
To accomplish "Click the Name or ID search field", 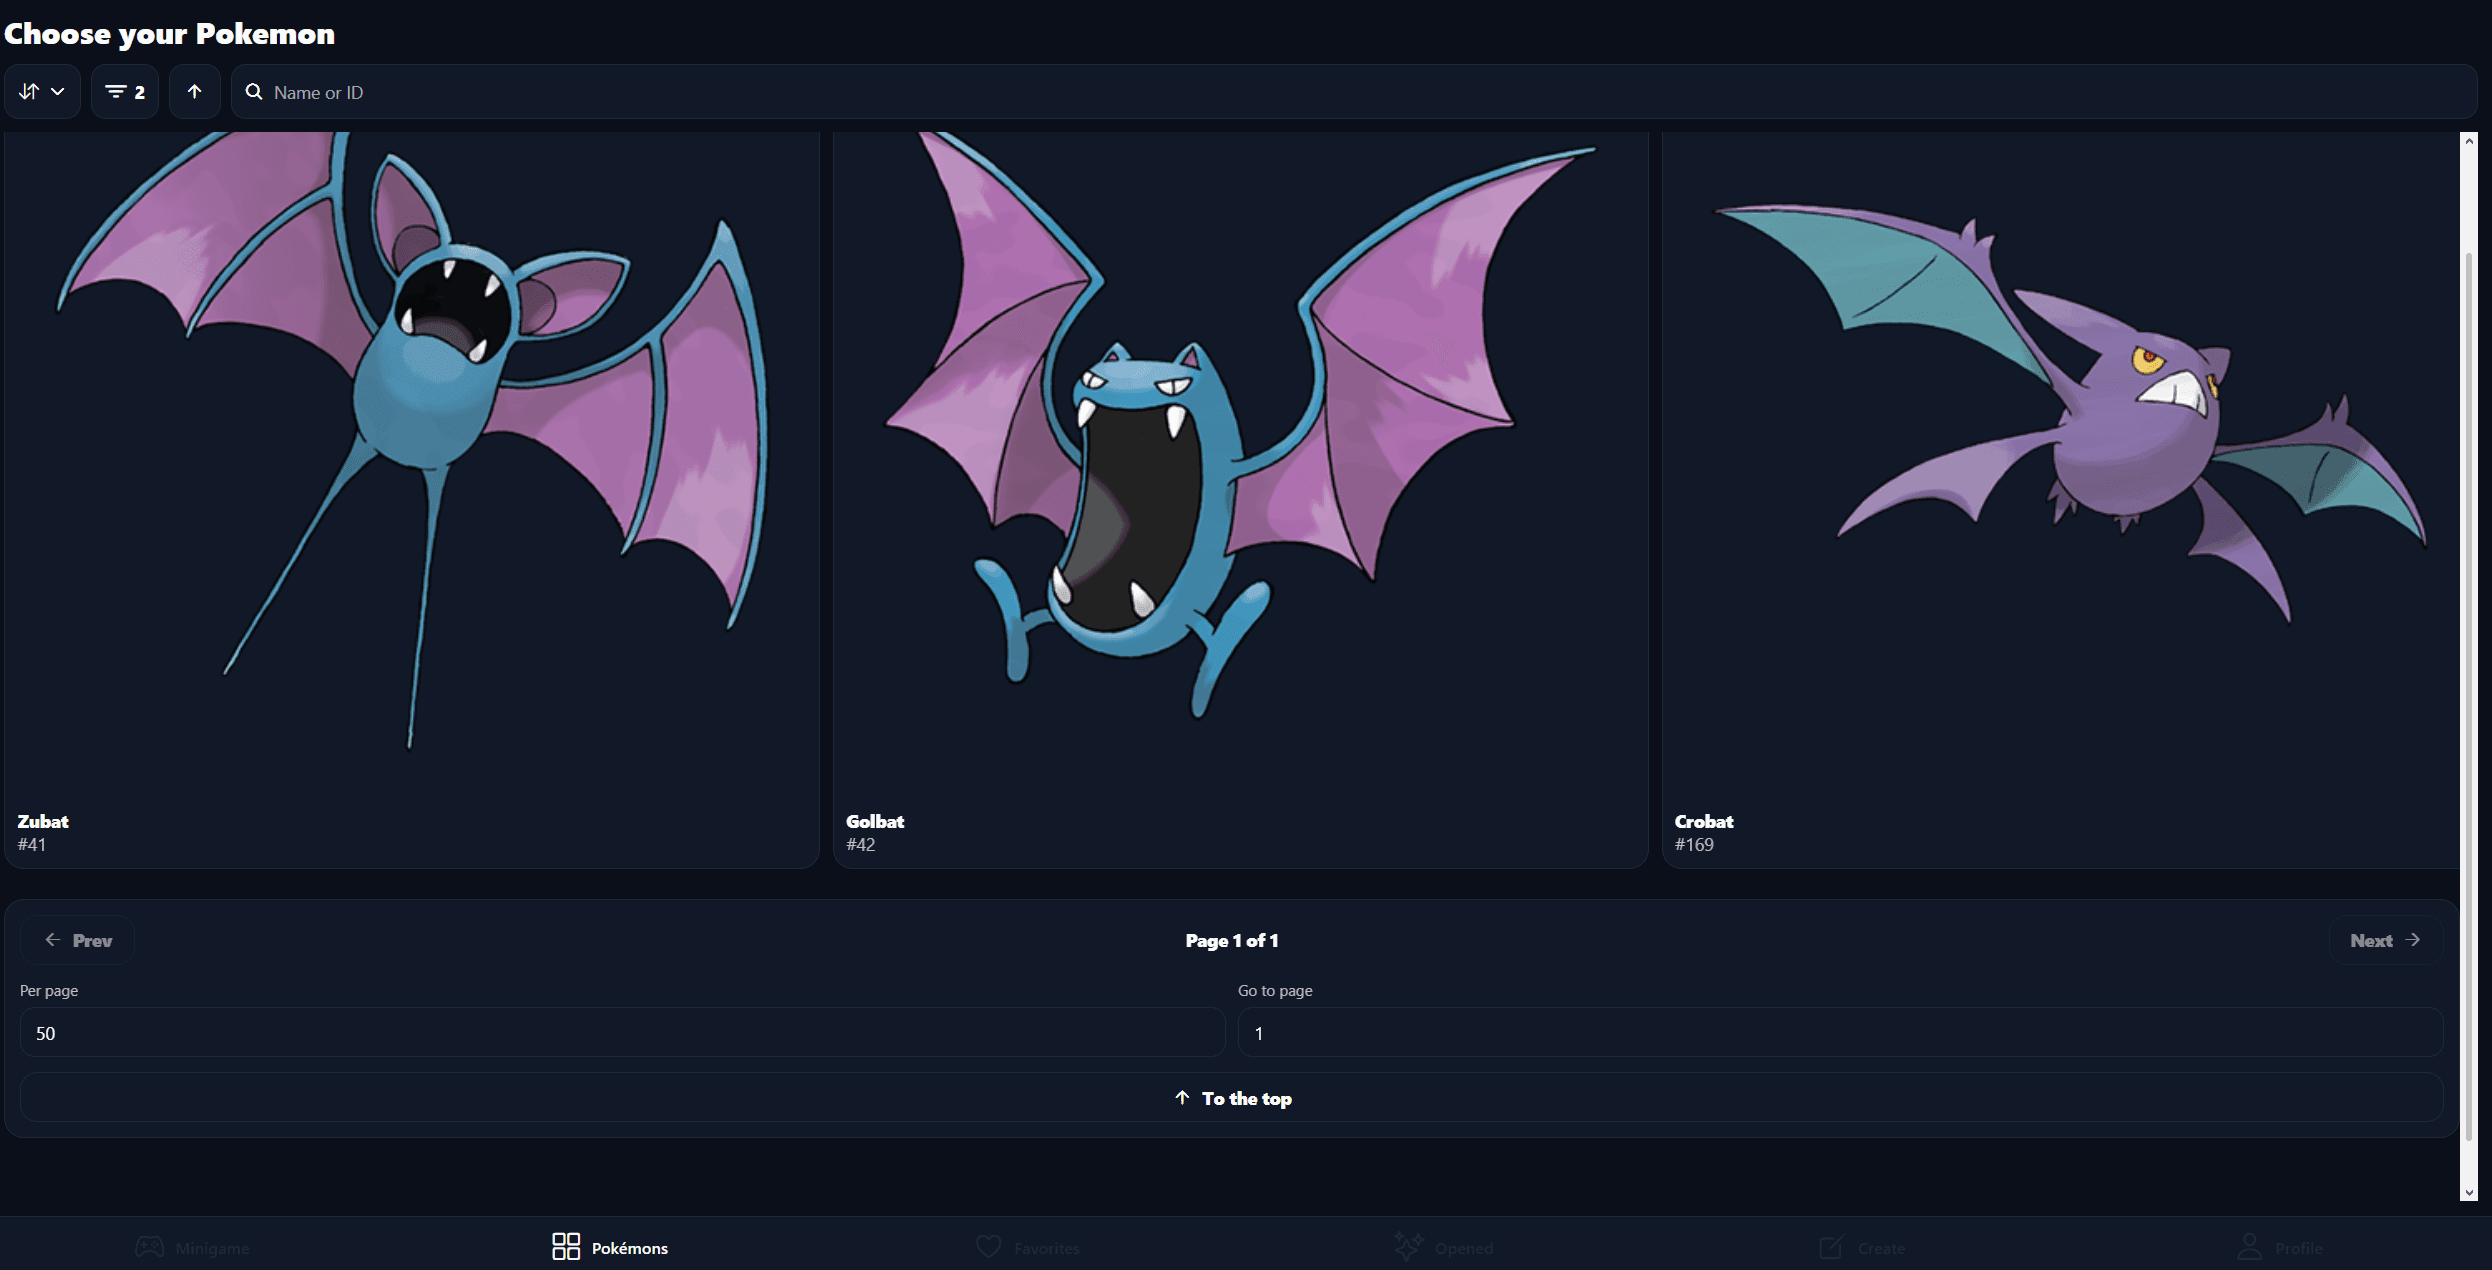I will point(1354,92).
